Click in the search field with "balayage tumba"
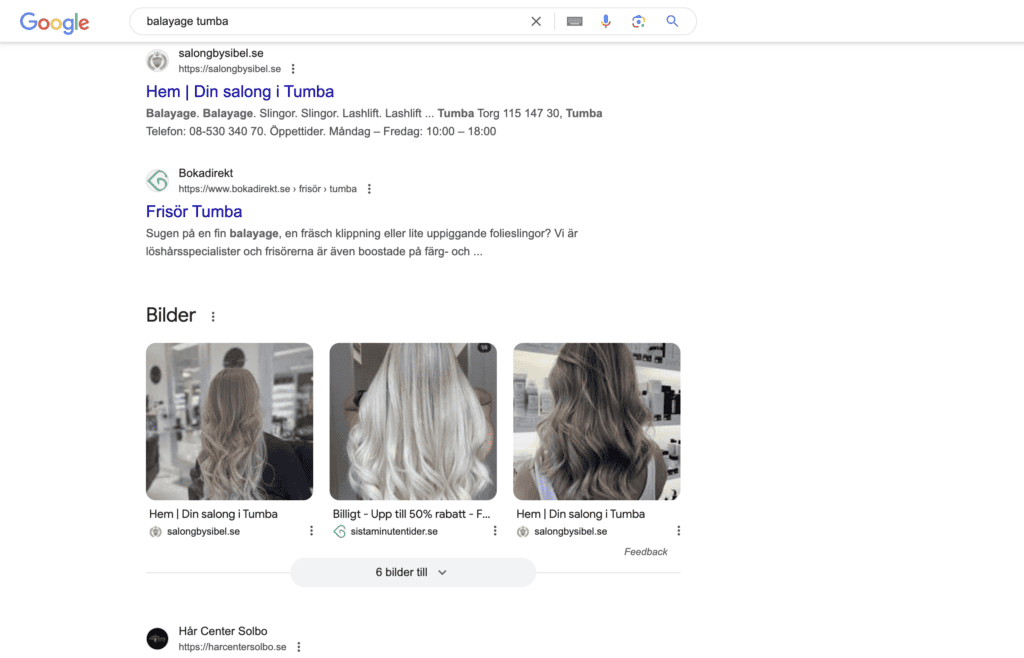 coord(330,21)
